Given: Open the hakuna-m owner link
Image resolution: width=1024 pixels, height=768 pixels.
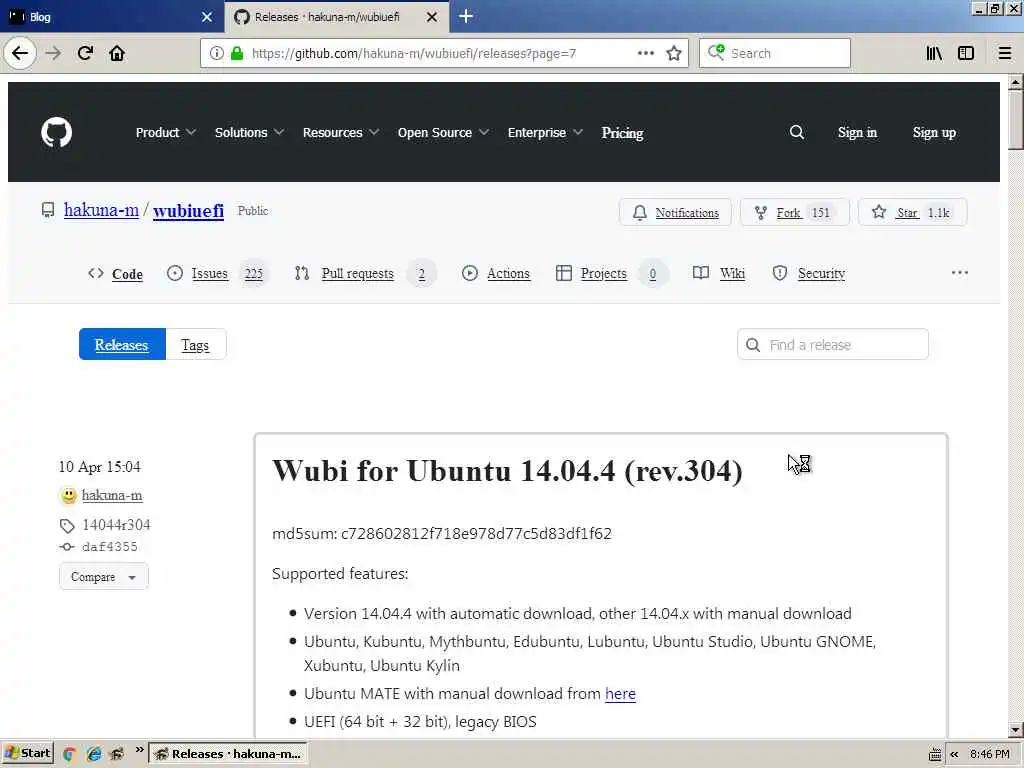Looking at the screenshot, I should [101, 210].
